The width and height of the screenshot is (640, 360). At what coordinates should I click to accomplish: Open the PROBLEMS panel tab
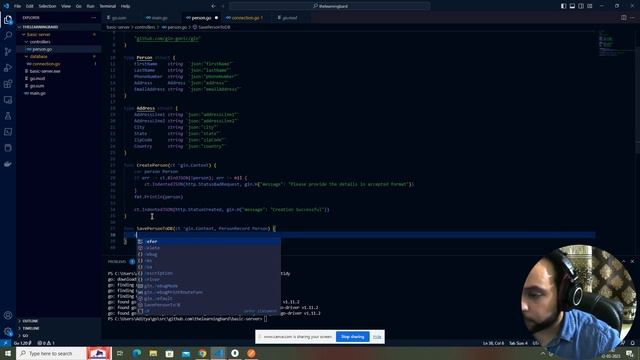click(117, 261)
